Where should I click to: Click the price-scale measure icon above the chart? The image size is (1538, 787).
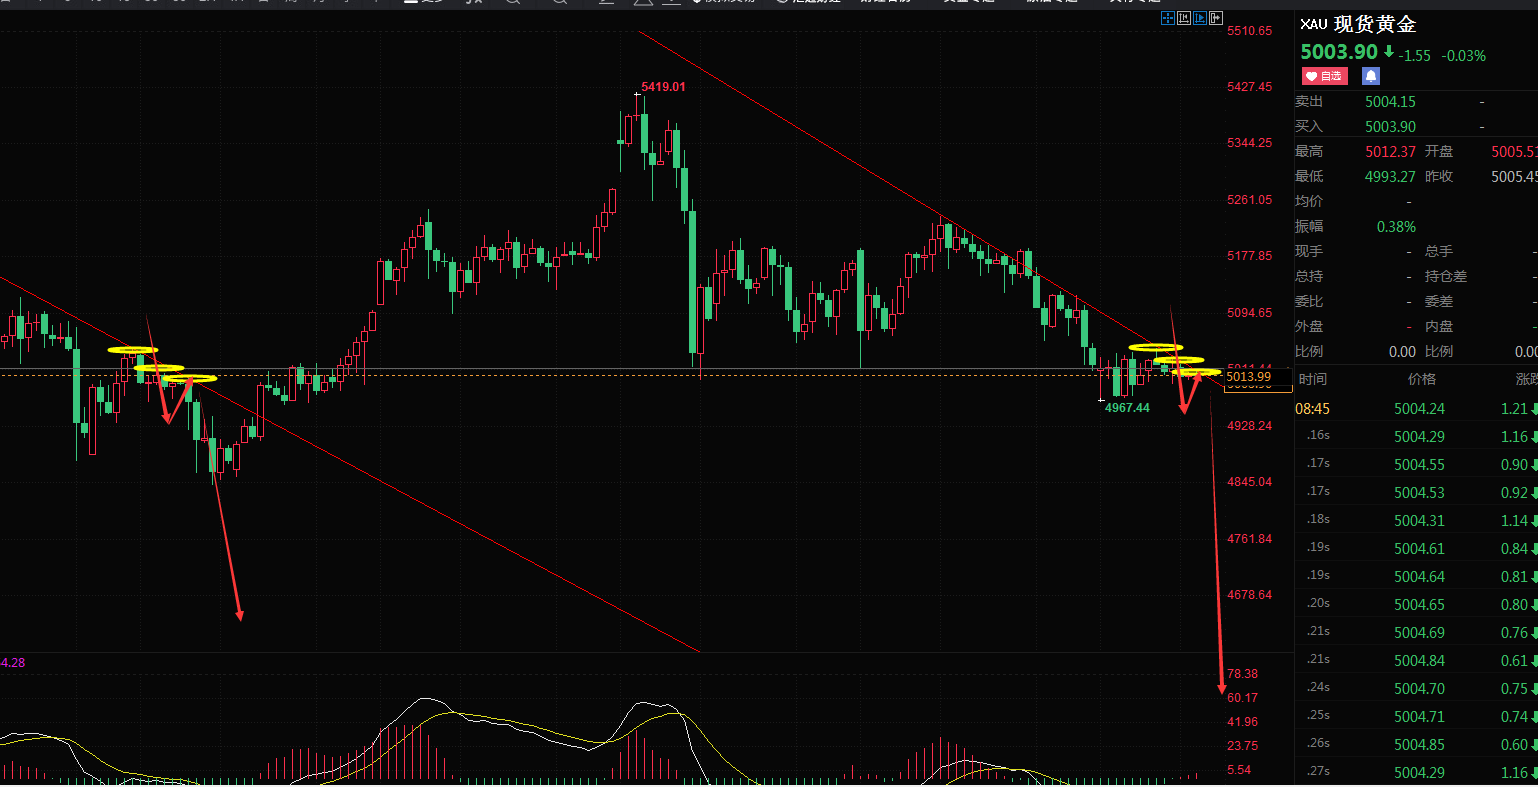(x=1183, y=17)
